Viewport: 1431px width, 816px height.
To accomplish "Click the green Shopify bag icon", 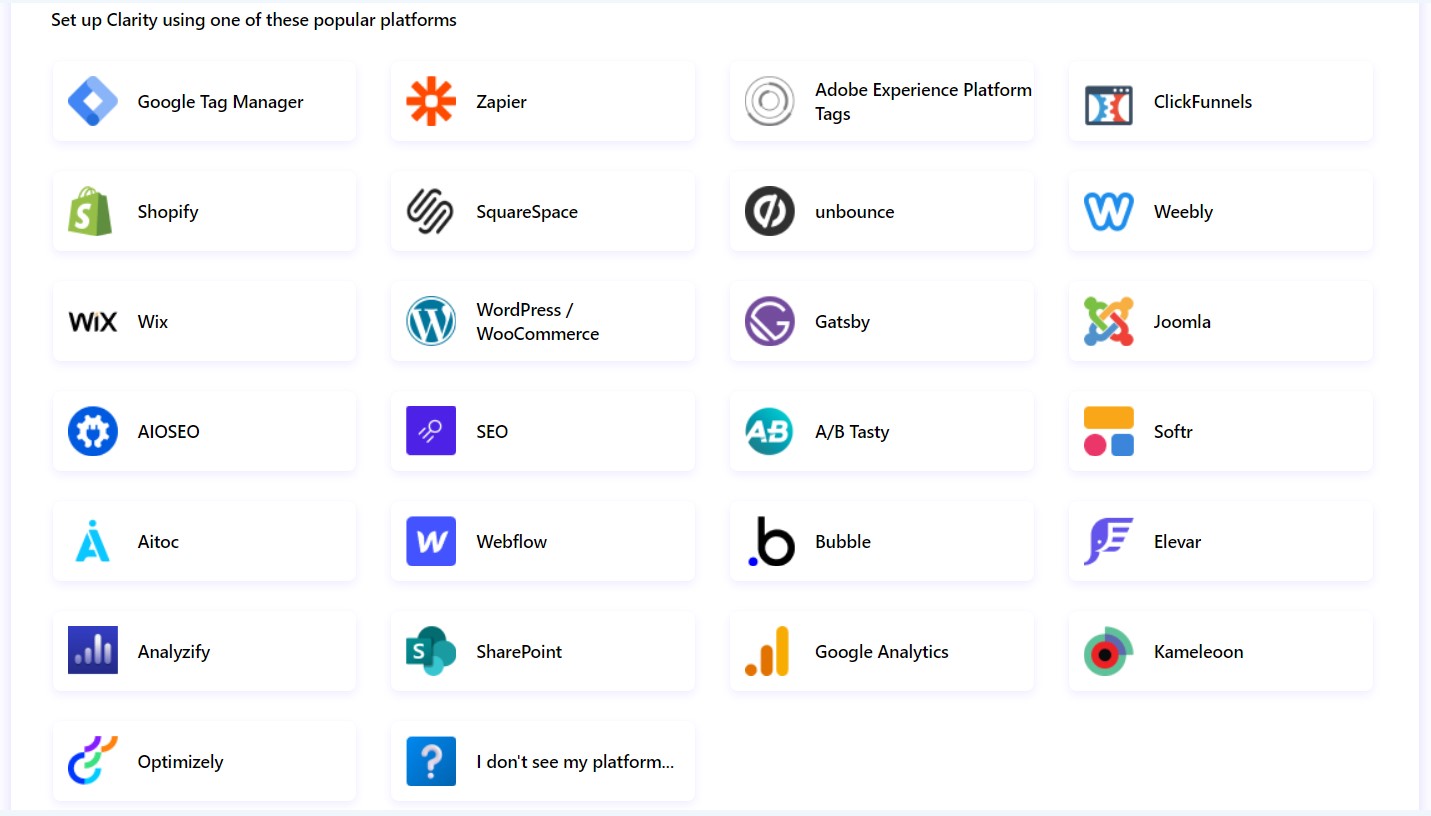I will [x=91, y=211].
